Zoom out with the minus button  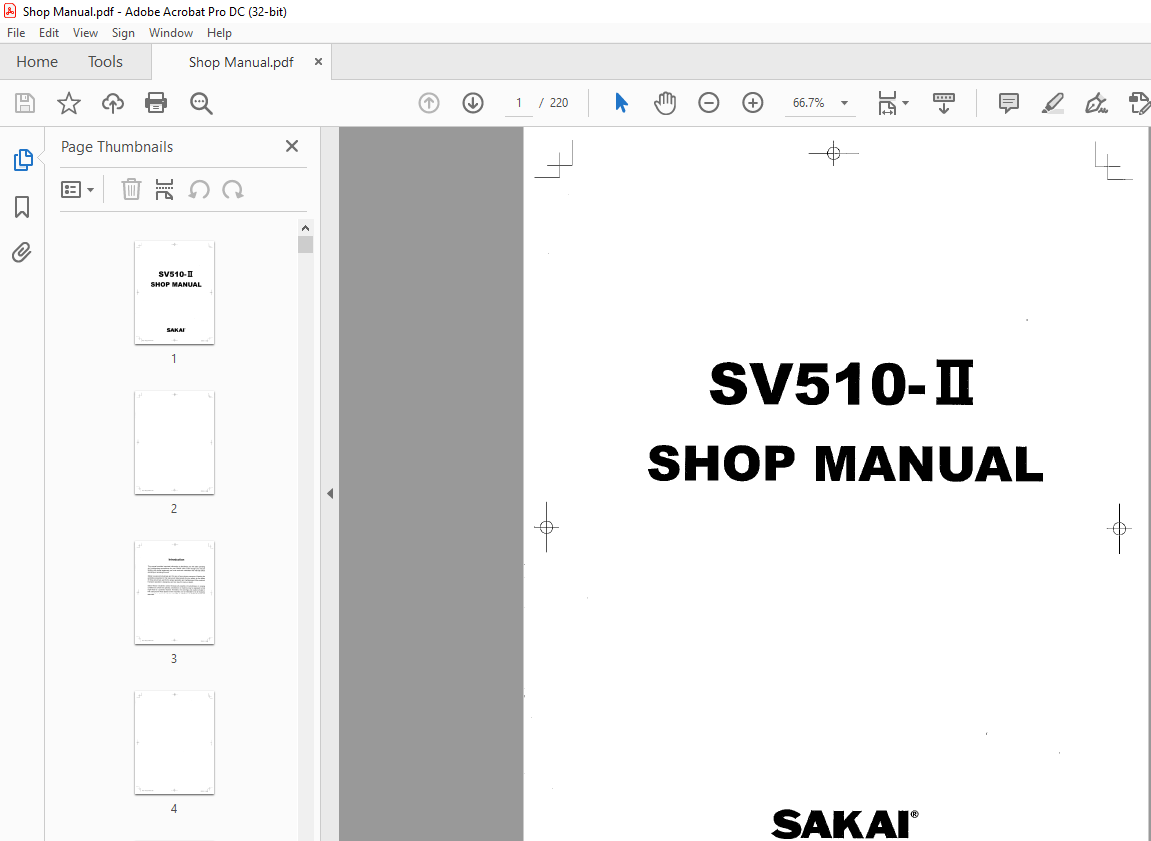click(x=708, y=103)
